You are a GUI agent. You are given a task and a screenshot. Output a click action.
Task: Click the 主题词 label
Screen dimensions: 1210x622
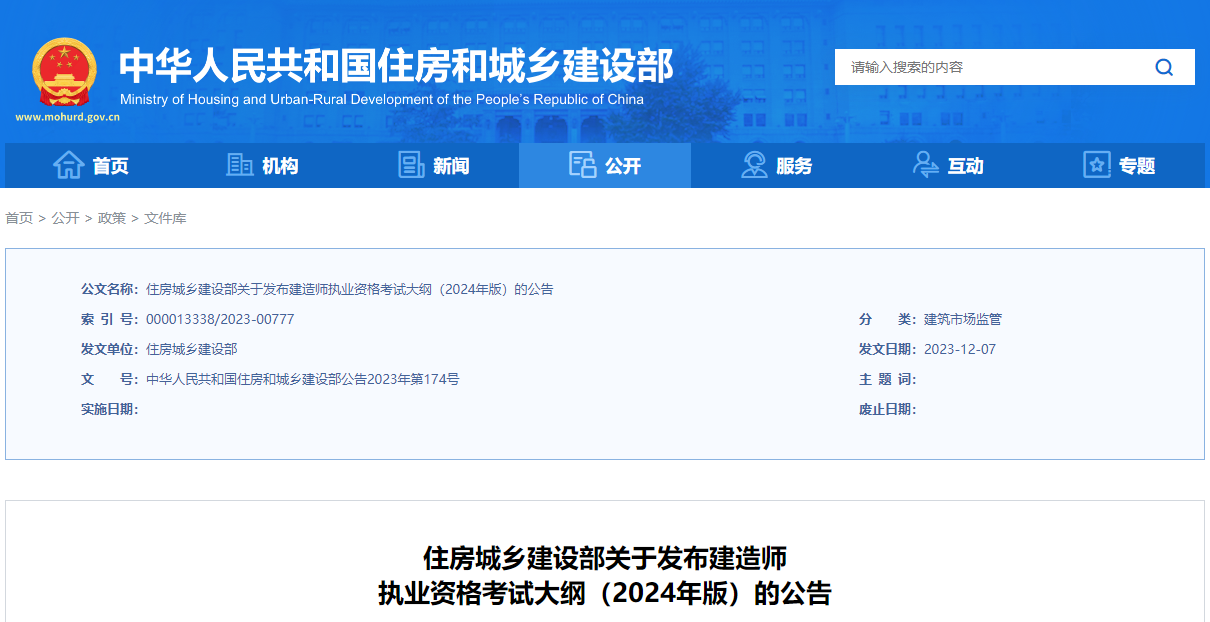888,380
